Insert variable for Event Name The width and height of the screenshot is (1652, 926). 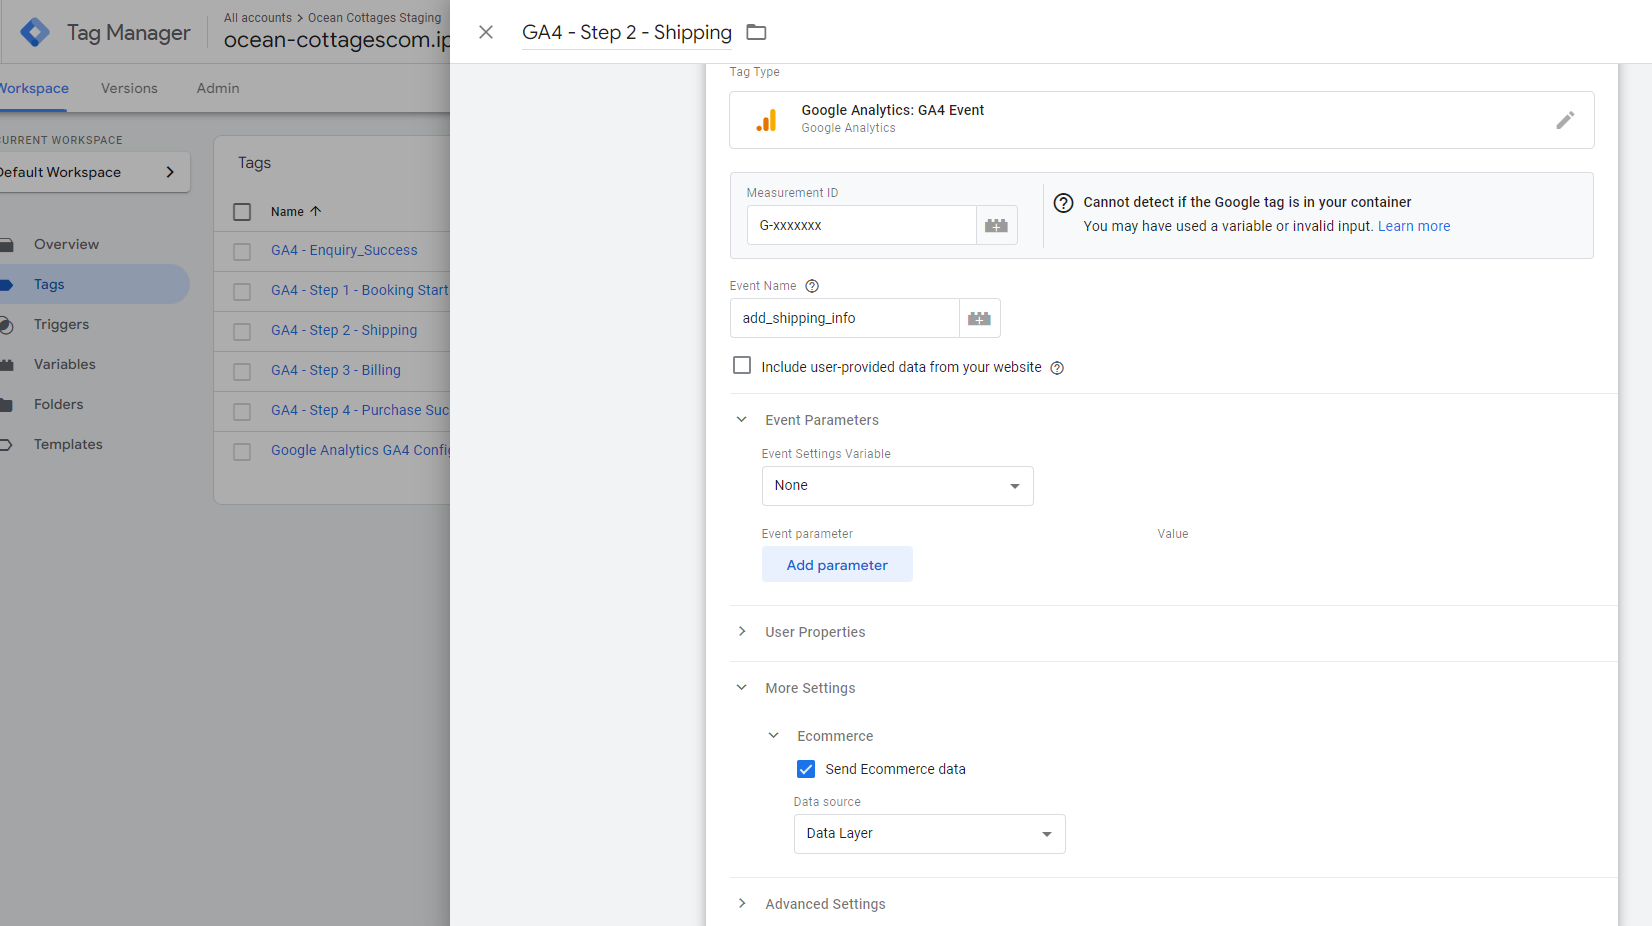(x=980, y=318)
